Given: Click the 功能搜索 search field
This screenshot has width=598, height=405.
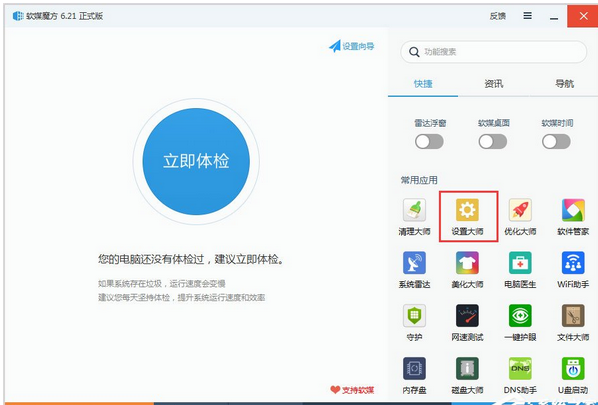Looking at the screenshot, I should 494,52.
